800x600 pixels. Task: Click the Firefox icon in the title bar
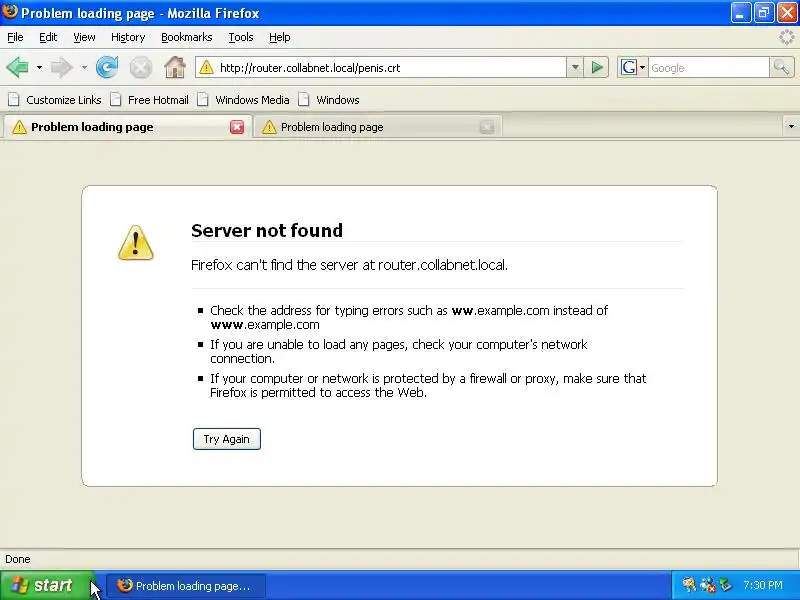(x=10, y=12)
